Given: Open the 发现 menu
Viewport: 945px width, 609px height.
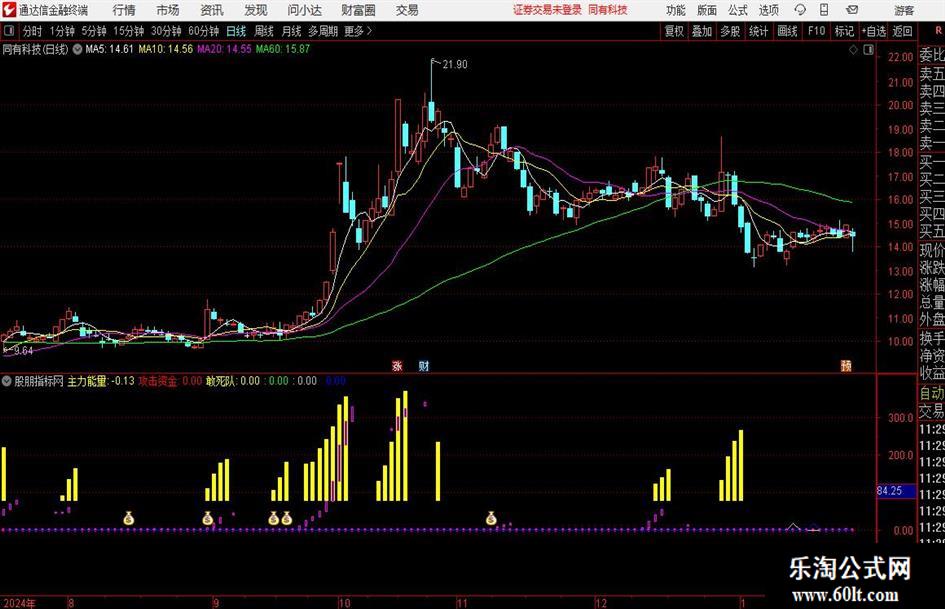Looking at the screenshot, I should click(256, 10).
